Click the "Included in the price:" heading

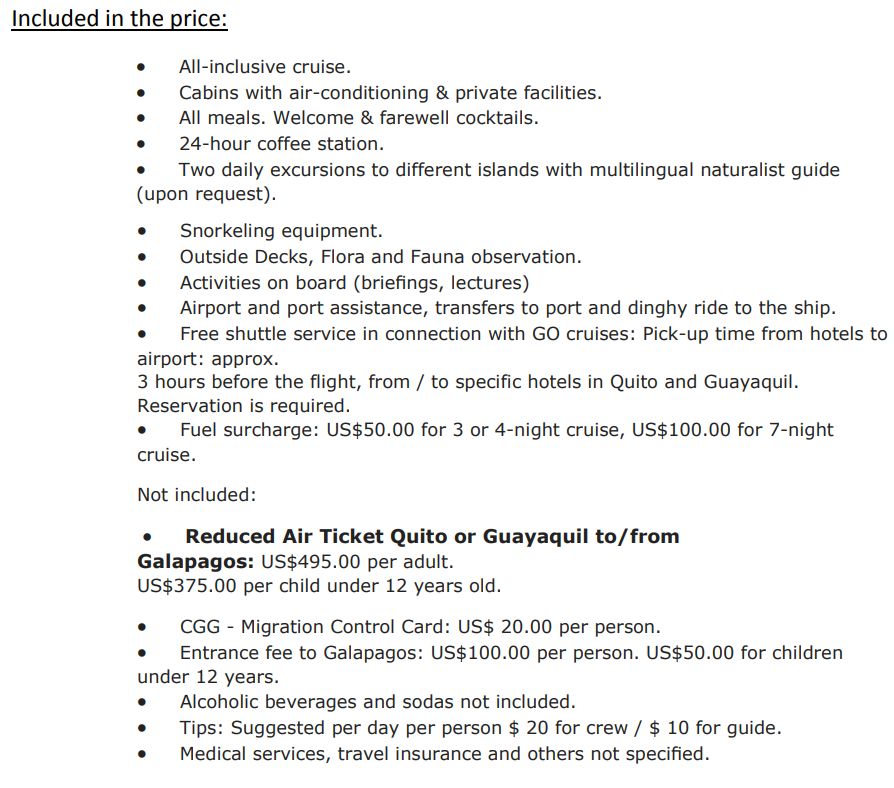coord(119,20)
